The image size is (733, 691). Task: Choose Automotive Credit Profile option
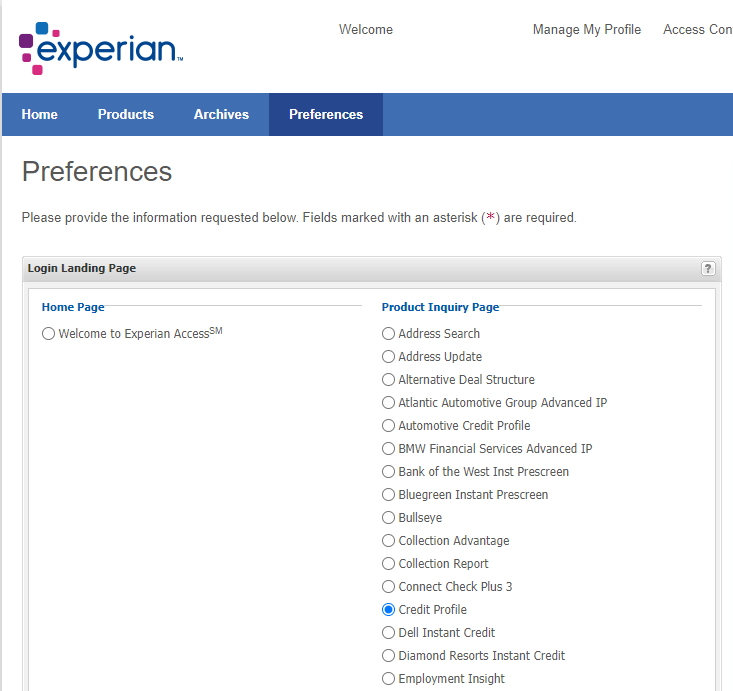pos(389,426)
